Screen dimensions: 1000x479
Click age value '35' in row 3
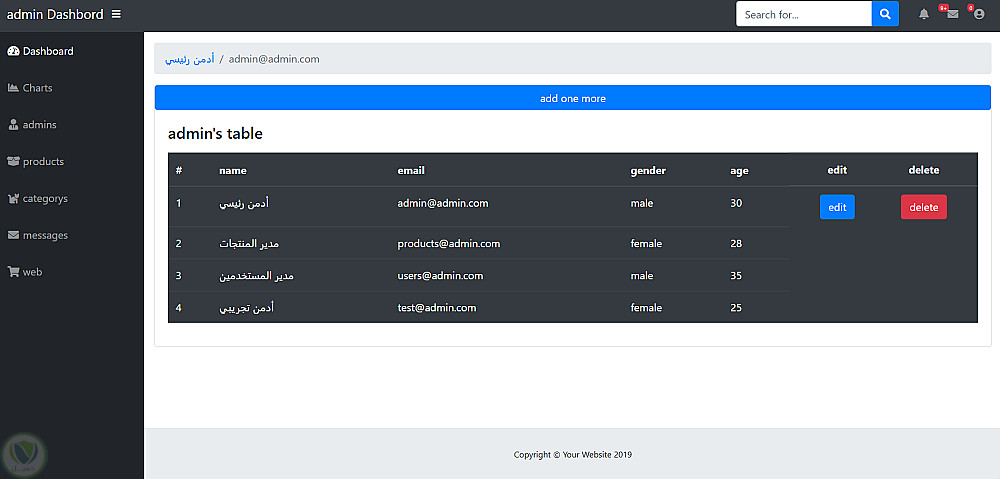click(736, 276)
